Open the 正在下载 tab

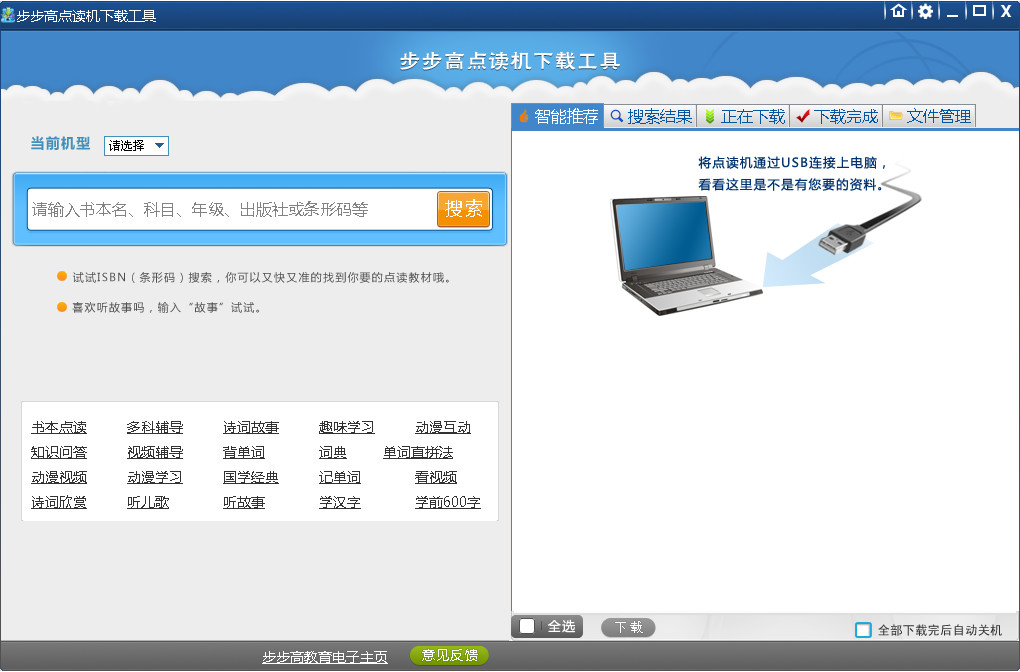tap(744, 116)
